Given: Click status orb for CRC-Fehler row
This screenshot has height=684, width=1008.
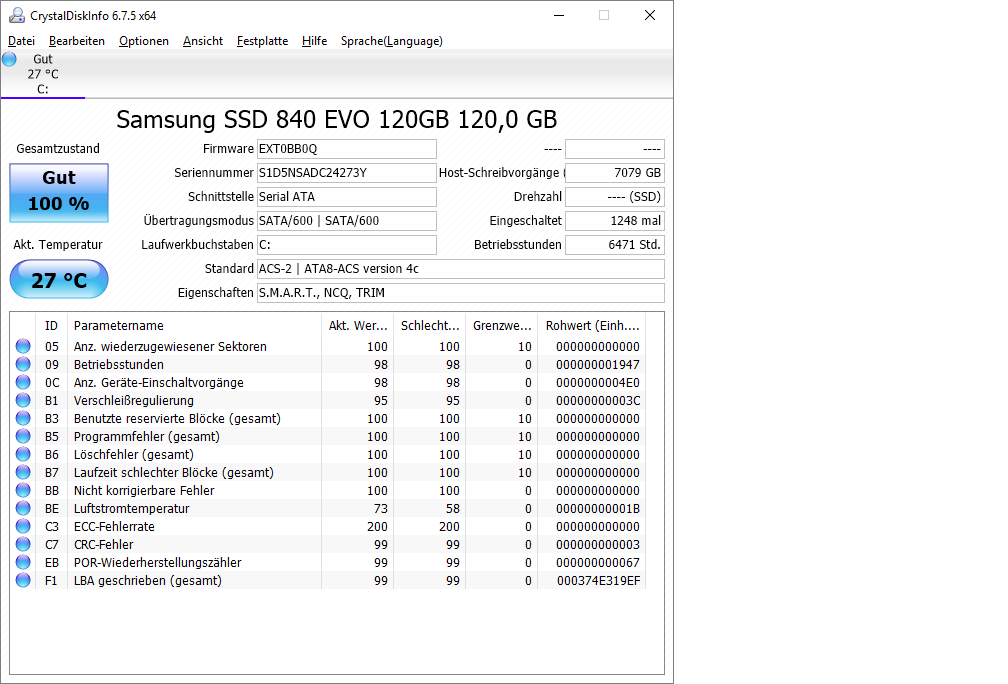Looking at the screenshot, I should [x=23, y=544].
